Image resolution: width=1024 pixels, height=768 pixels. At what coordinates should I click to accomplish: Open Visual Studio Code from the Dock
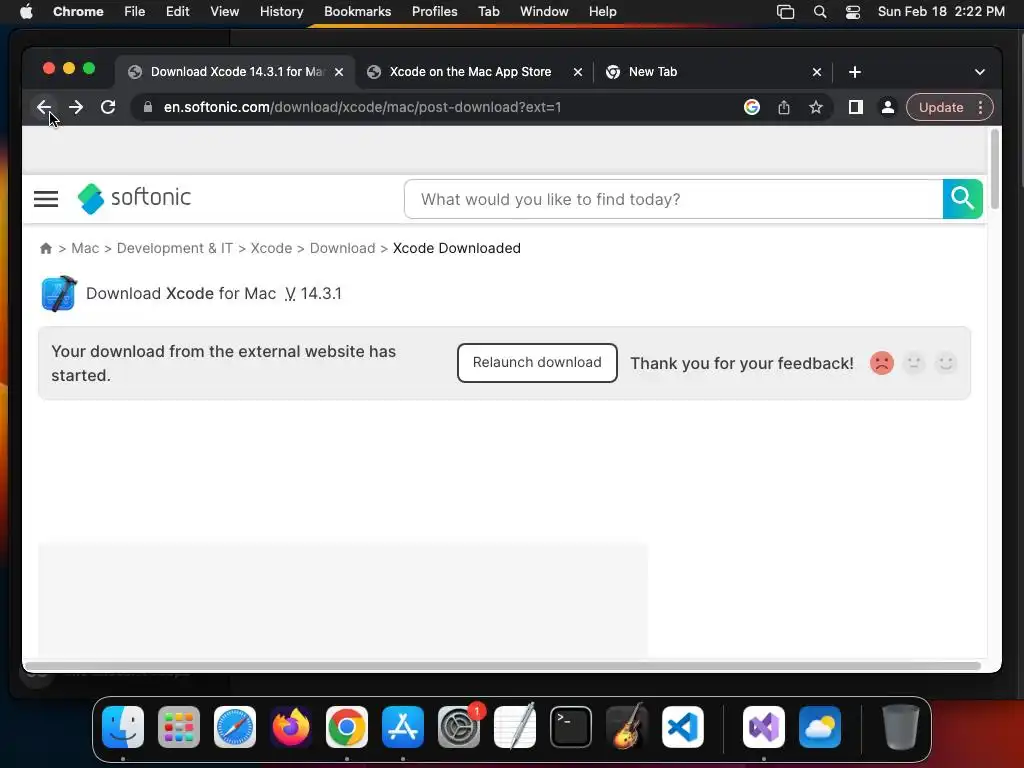683,727
